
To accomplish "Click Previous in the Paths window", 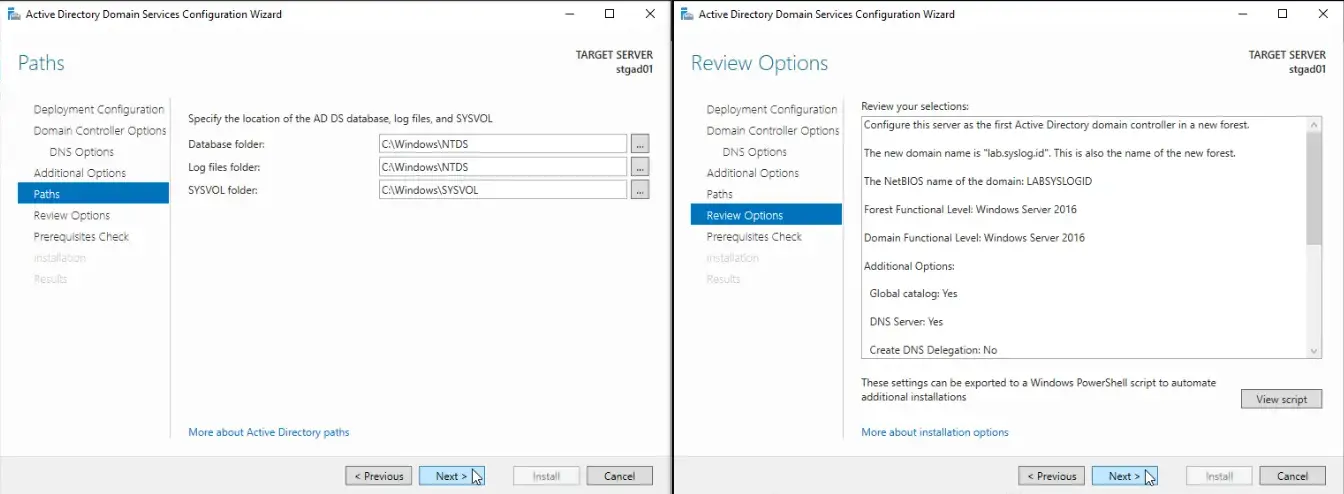I will (379, 476).
